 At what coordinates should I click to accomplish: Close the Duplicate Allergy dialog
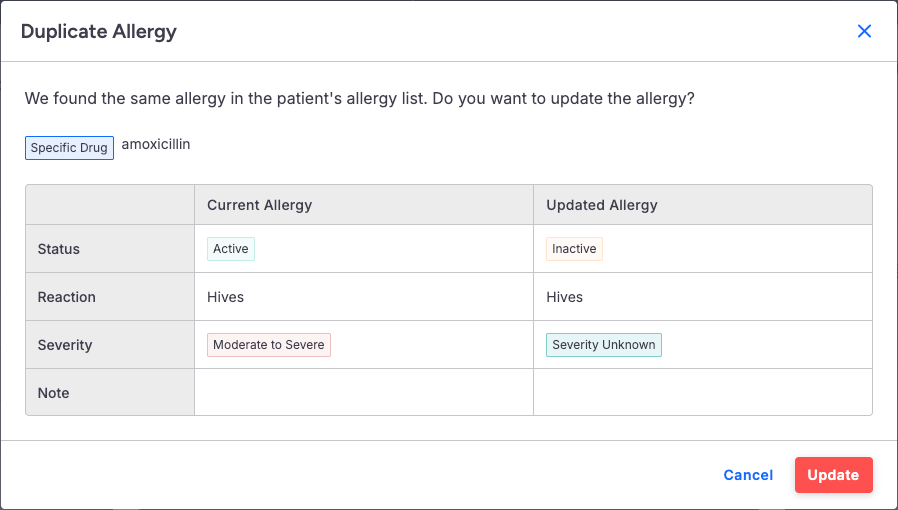coord(864,31)
